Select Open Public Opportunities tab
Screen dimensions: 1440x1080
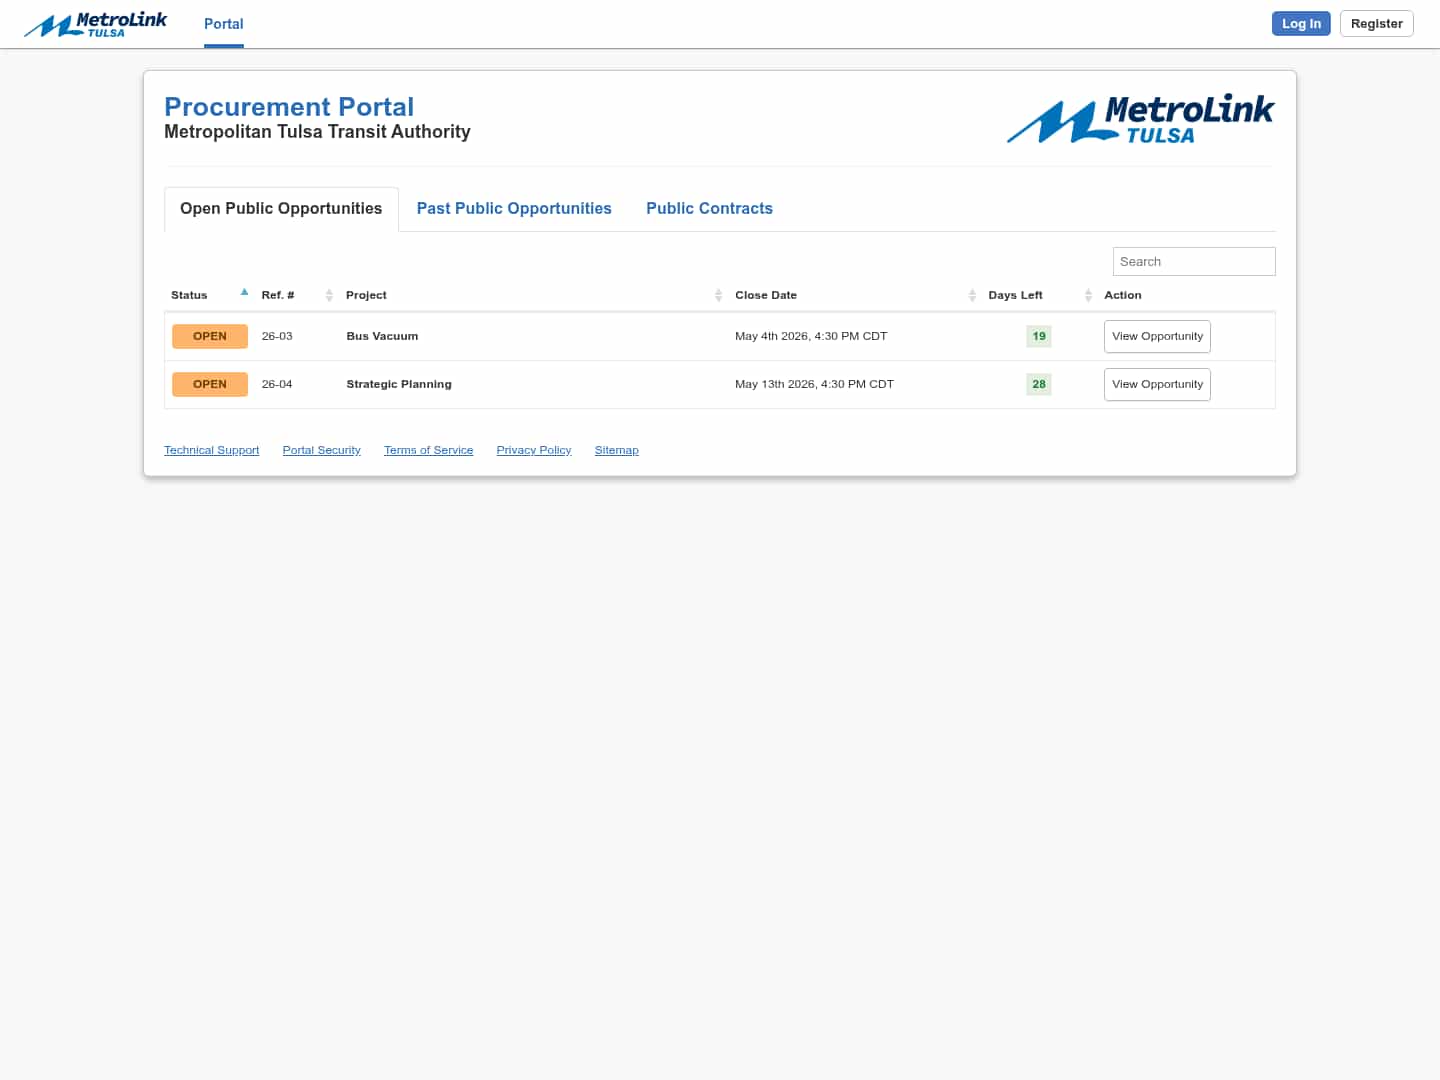[x=281, y=208]
